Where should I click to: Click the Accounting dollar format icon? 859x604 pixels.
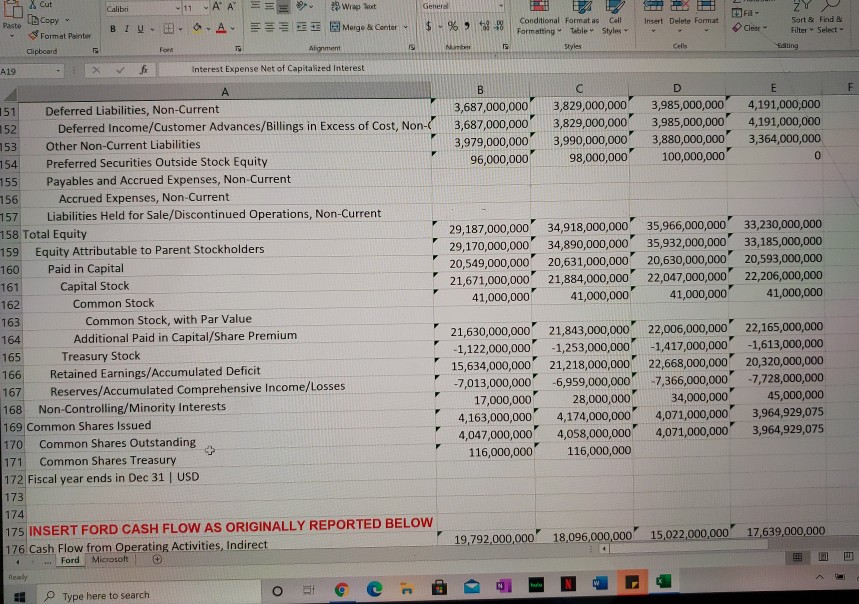pyautogui.click(x=428, y=26)
